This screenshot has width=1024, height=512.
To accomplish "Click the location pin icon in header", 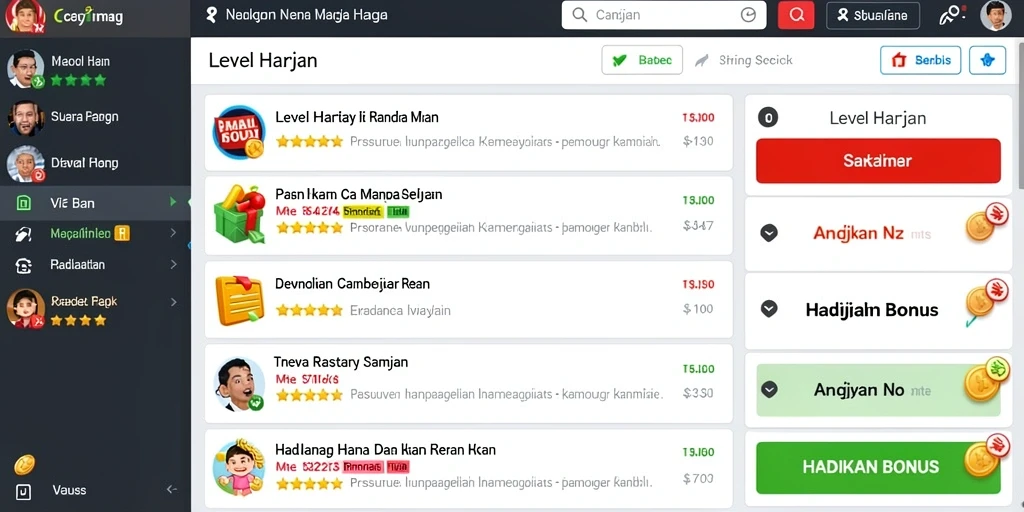I will click(x=211, y=14).
